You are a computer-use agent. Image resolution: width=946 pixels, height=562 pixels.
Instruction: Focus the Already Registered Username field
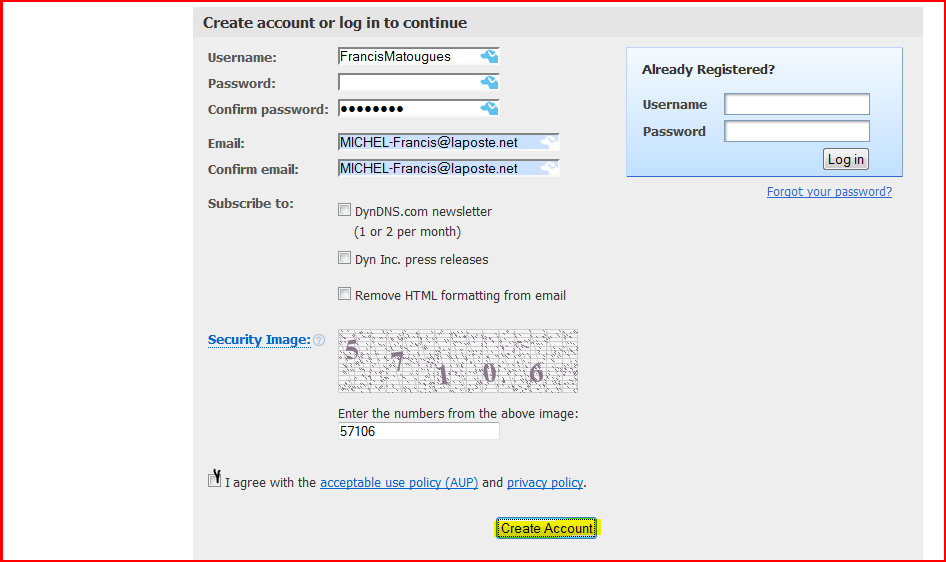tap(797, 104)
